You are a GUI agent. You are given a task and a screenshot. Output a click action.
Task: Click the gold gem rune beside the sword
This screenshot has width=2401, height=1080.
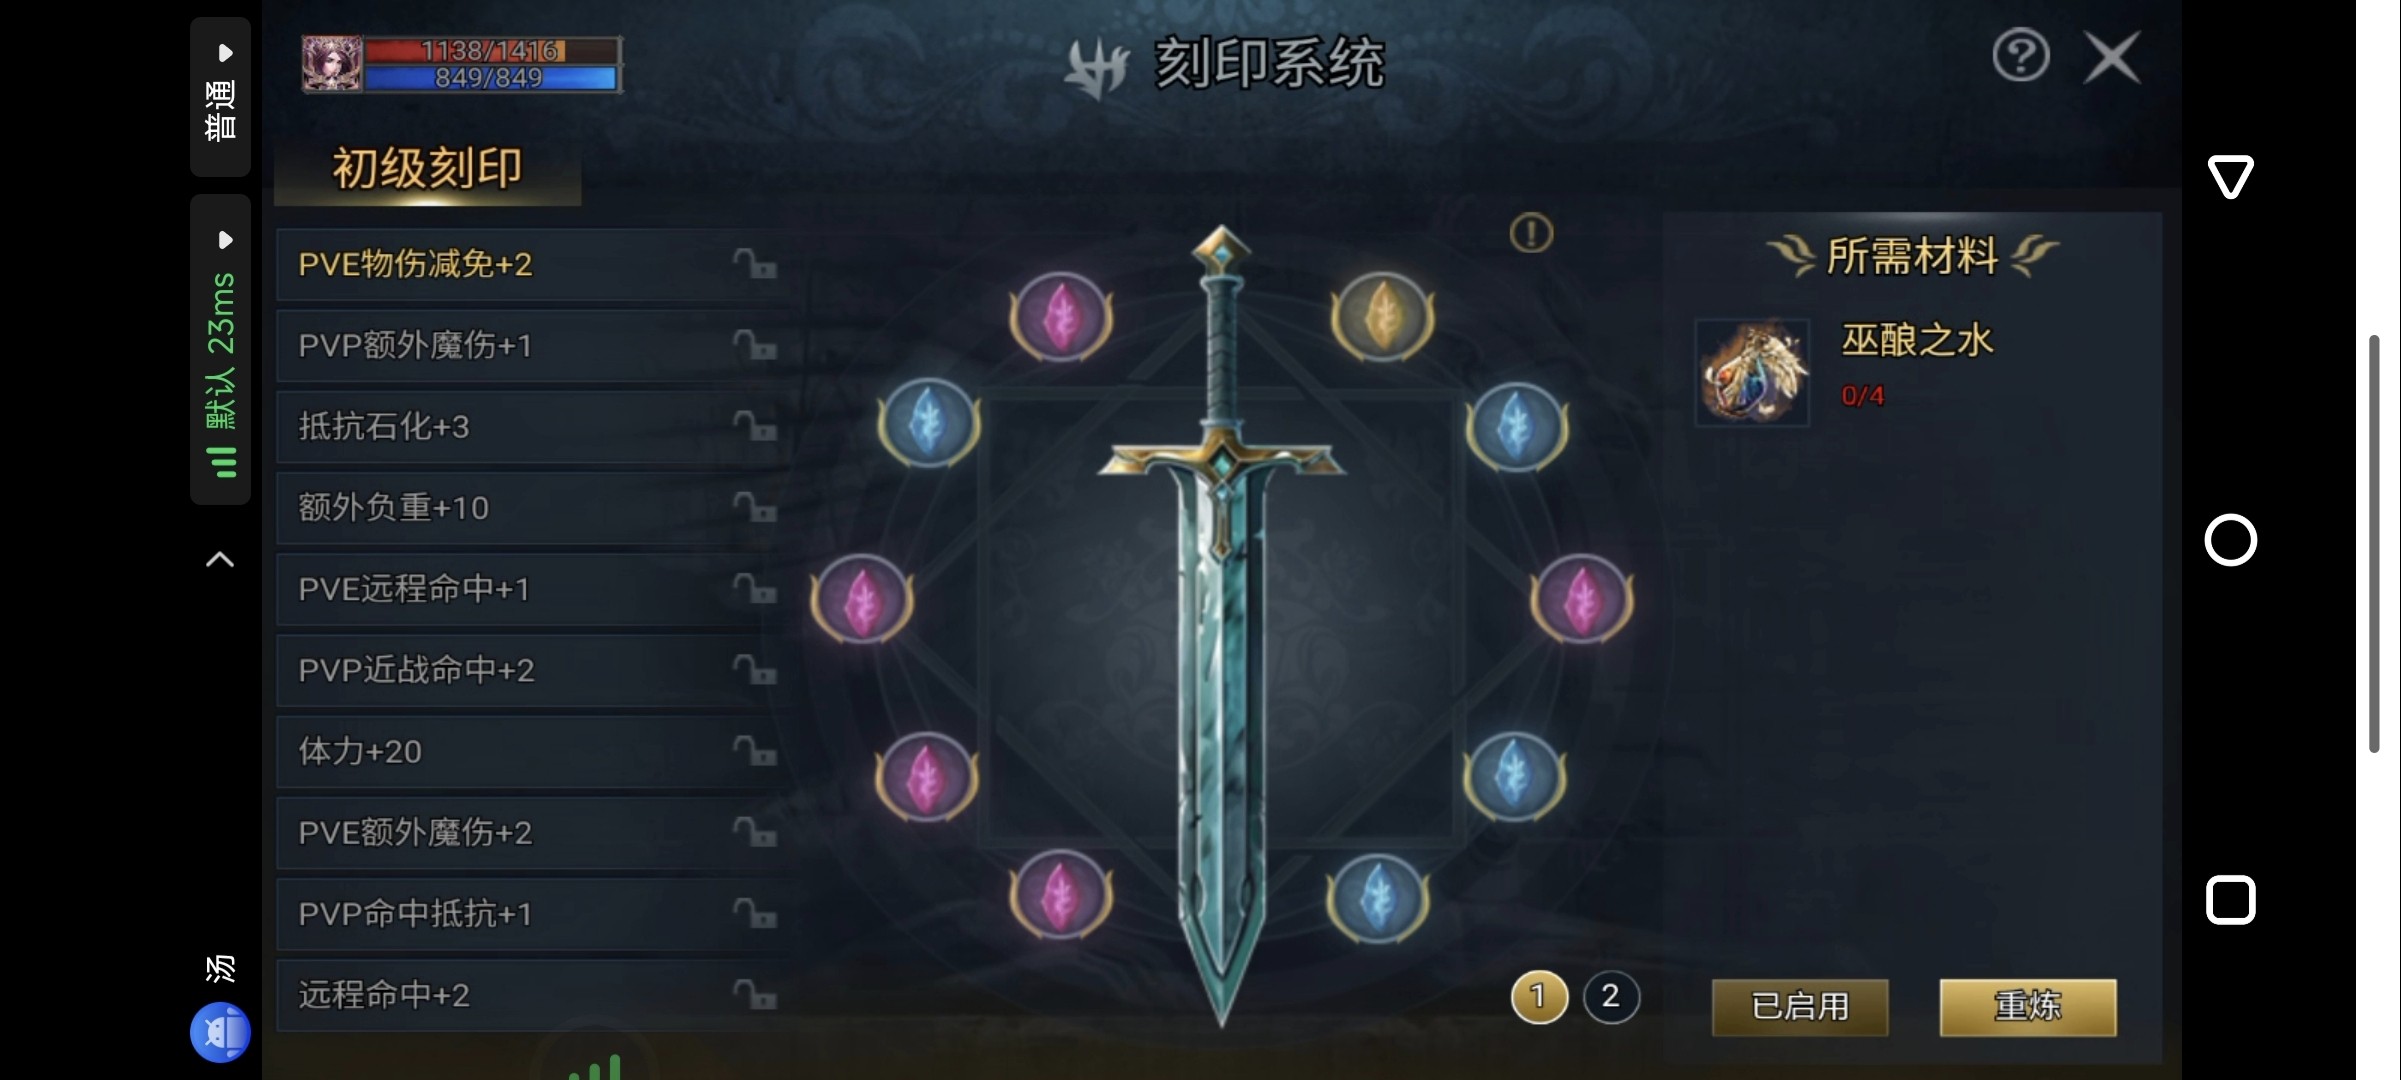point(1382,316)
